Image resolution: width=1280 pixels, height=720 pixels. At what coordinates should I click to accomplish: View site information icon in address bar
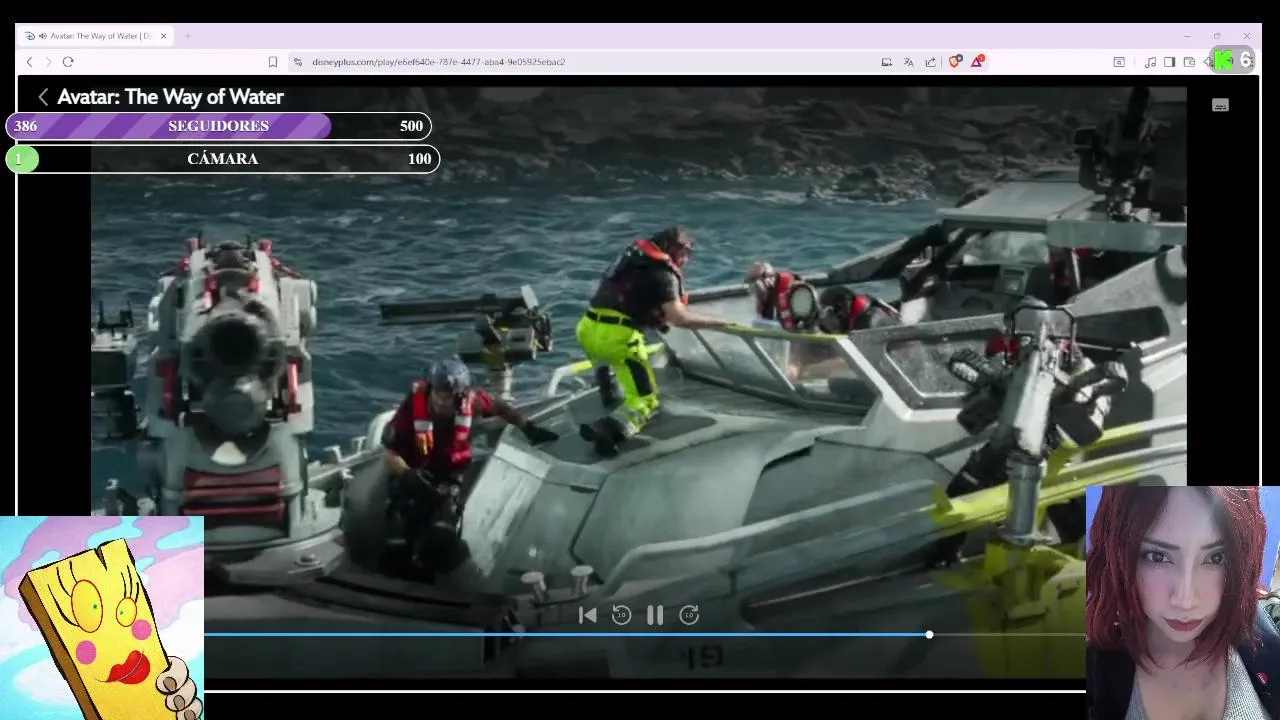[x=298, y=62]
